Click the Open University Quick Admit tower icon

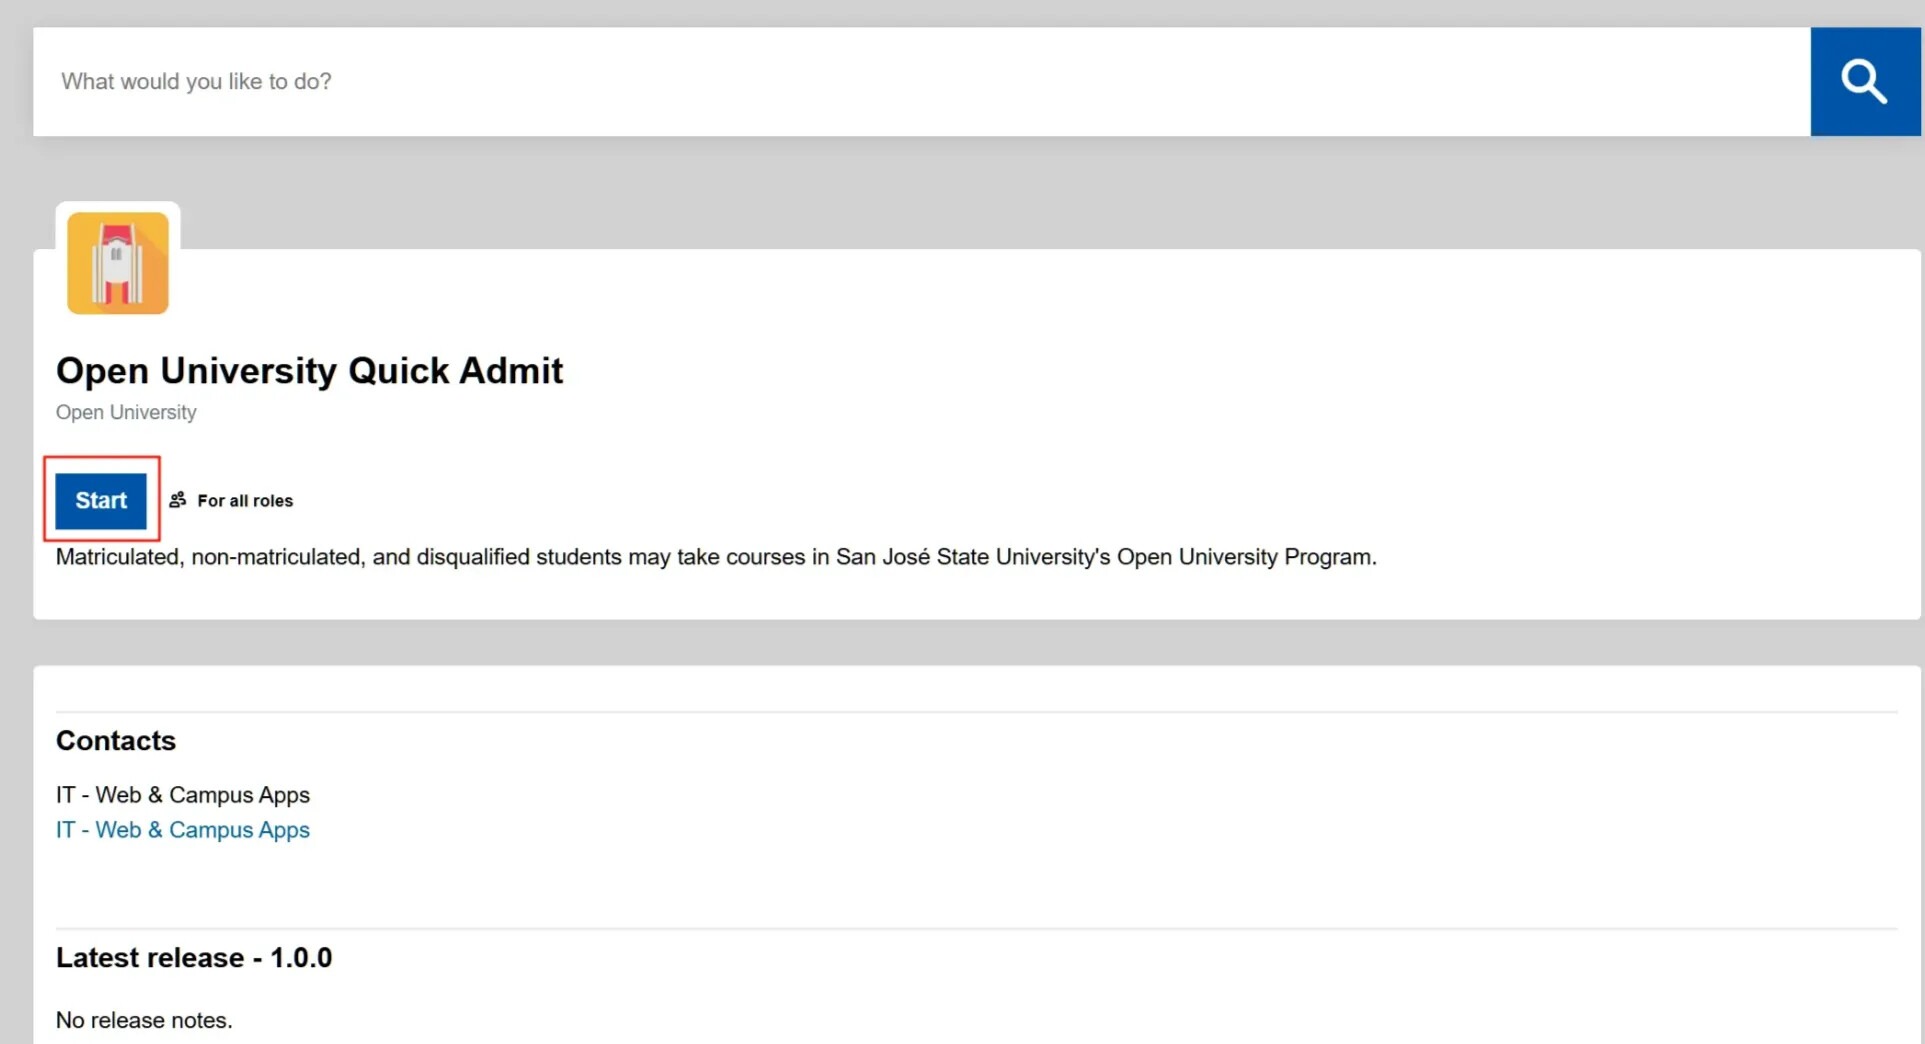[118, 263]
